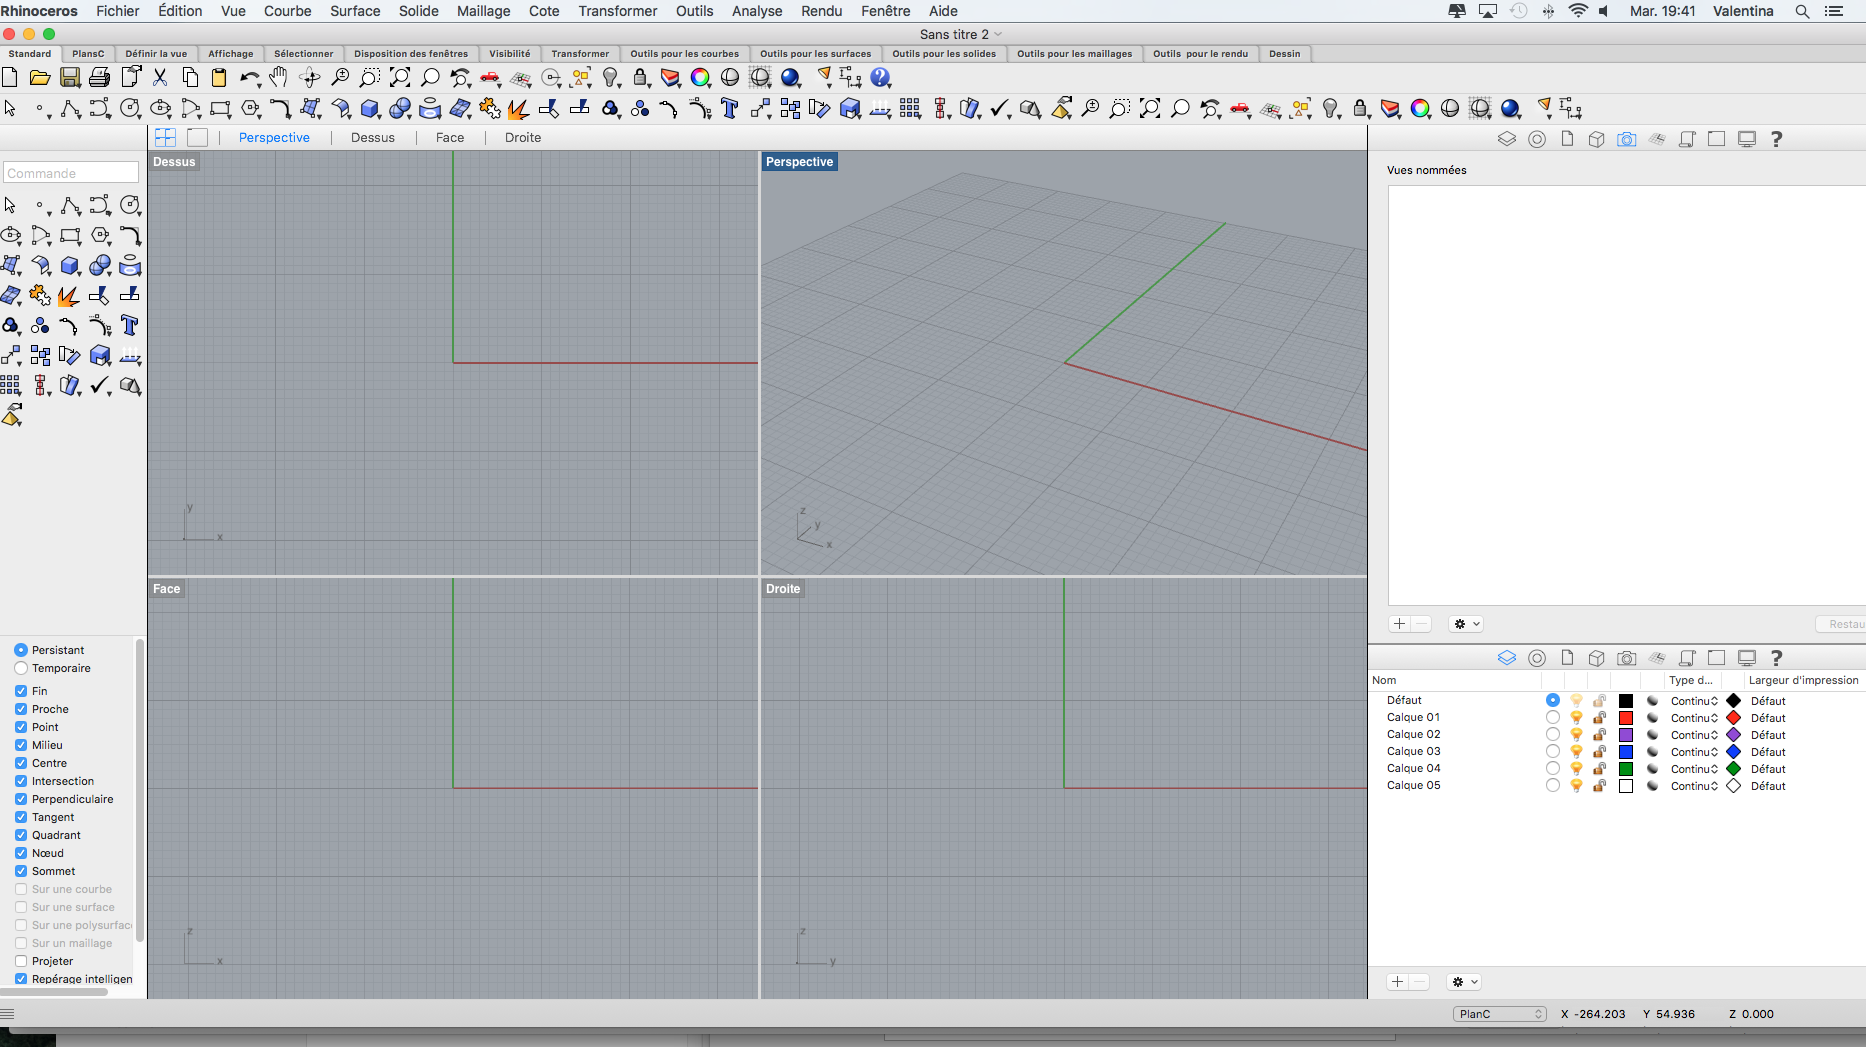Click Calque 01 red square color swatch

point(1626,718)
